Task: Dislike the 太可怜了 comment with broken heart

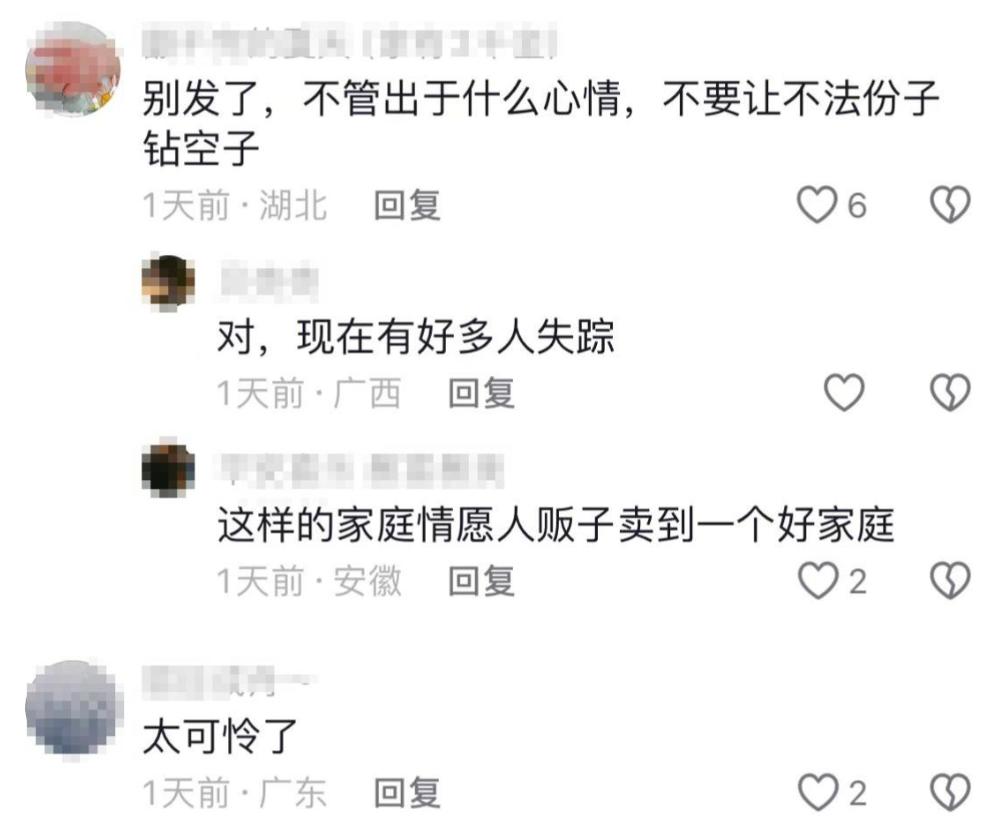Action: click(x=950, y=792)
